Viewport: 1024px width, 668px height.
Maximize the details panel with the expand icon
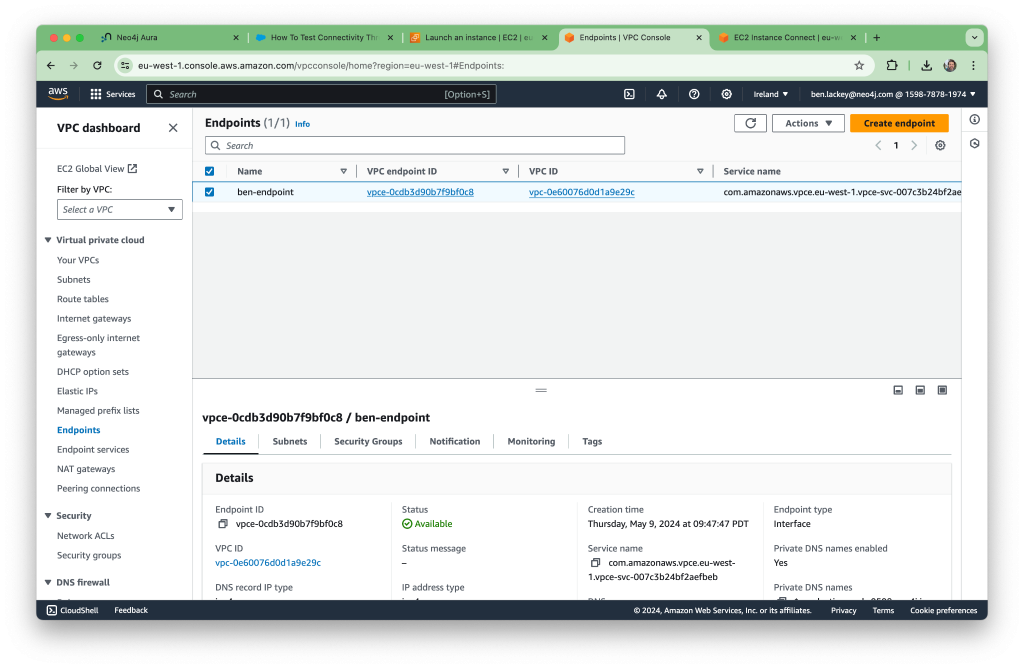pyautogui.click(x=941, y=390)
